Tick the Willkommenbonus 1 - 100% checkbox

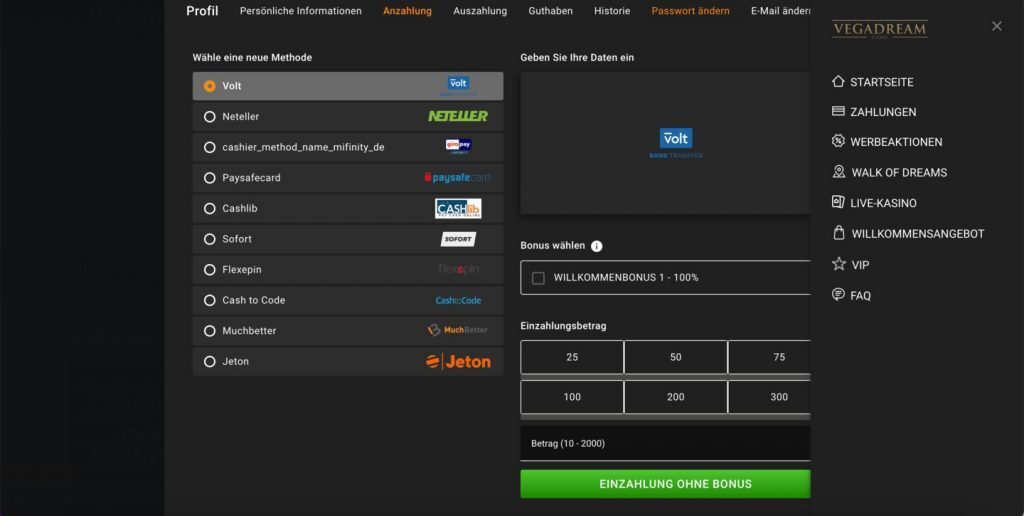pos(538,278)
